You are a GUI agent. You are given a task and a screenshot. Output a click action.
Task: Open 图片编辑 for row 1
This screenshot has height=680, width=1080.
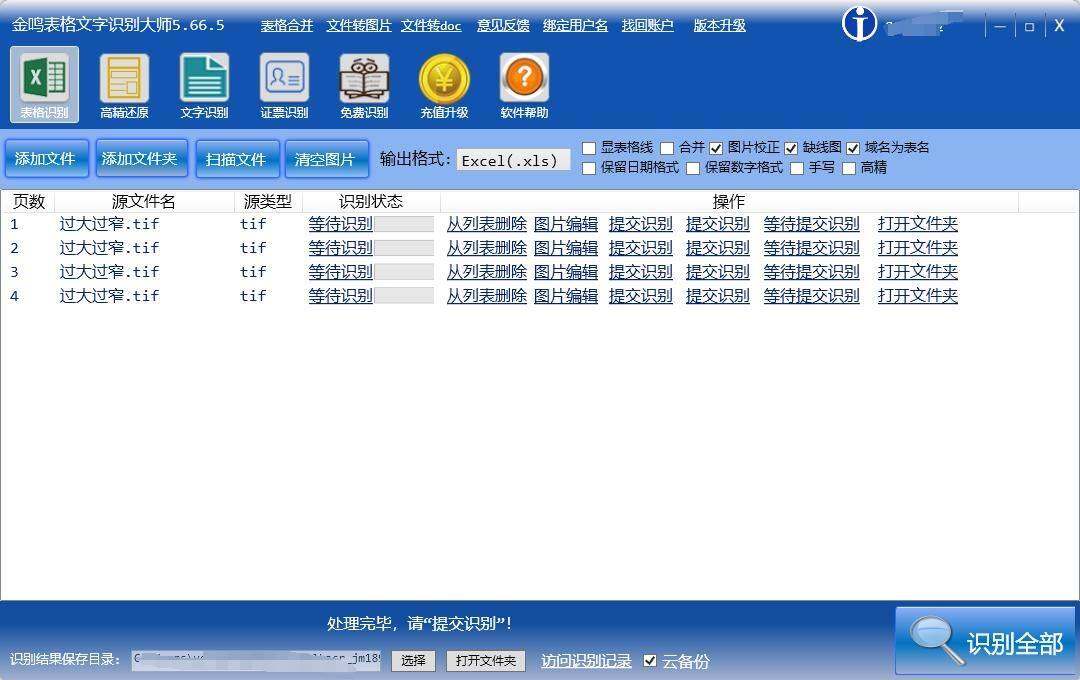(565, 224)
